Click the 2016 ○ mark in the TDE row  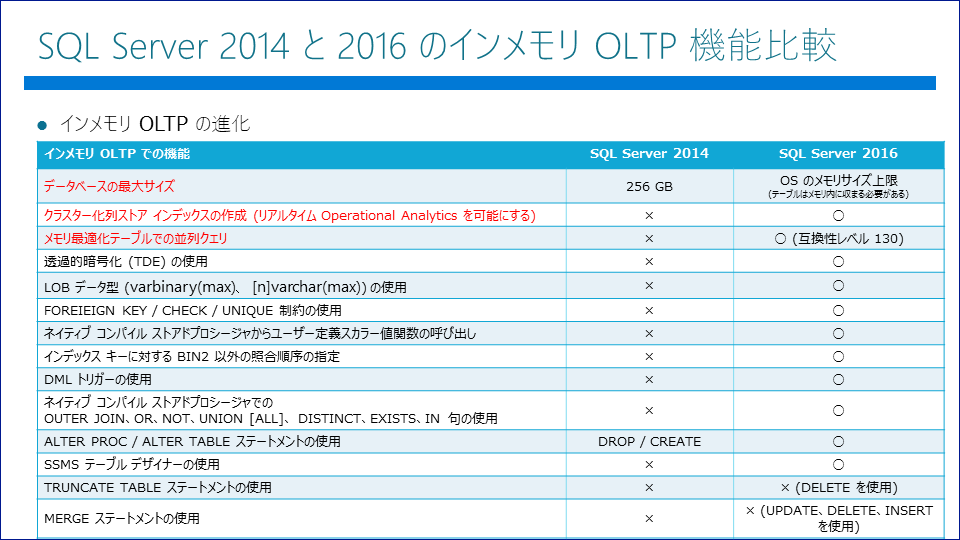point(838,262)
